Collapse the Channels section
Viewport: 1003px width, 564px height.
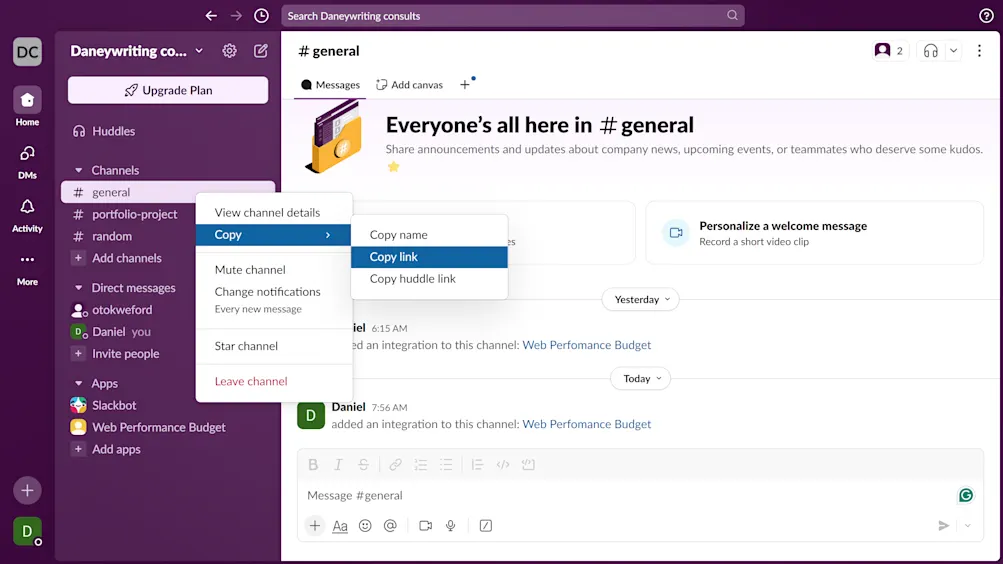point(78,170)
